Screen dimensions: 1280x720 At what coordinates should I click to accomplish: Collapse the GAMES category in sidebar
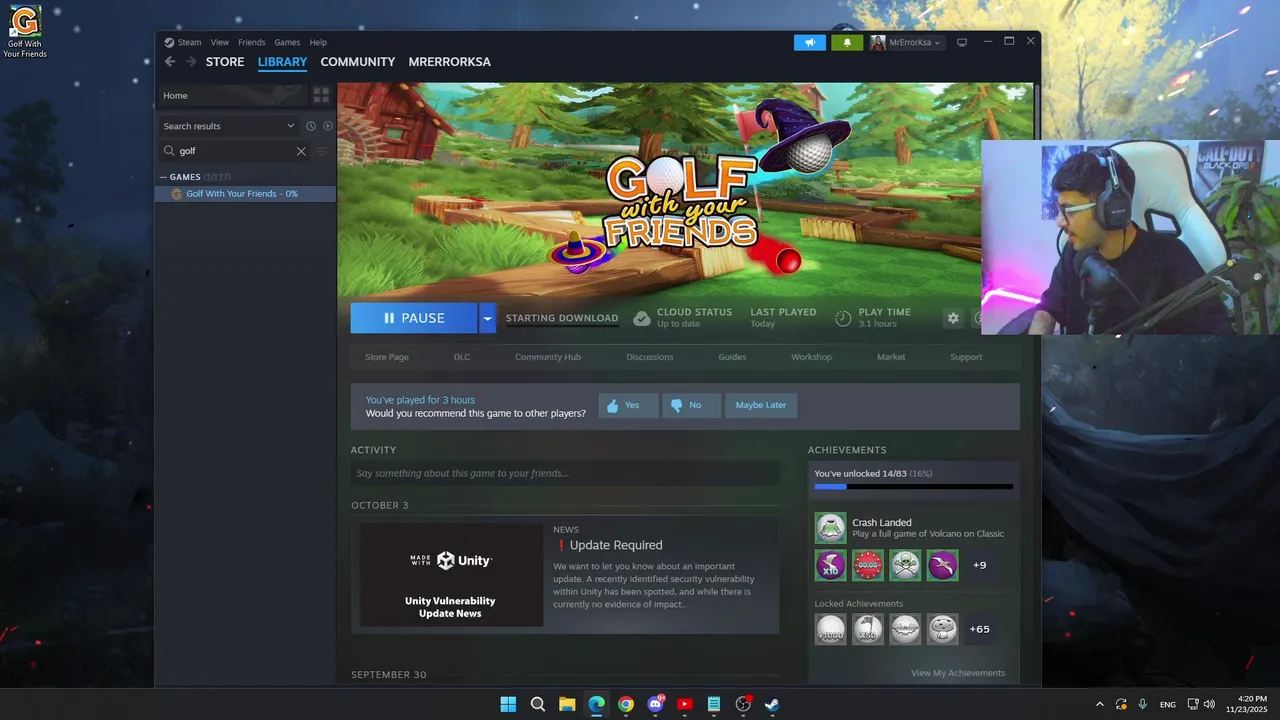pos(164,177)
